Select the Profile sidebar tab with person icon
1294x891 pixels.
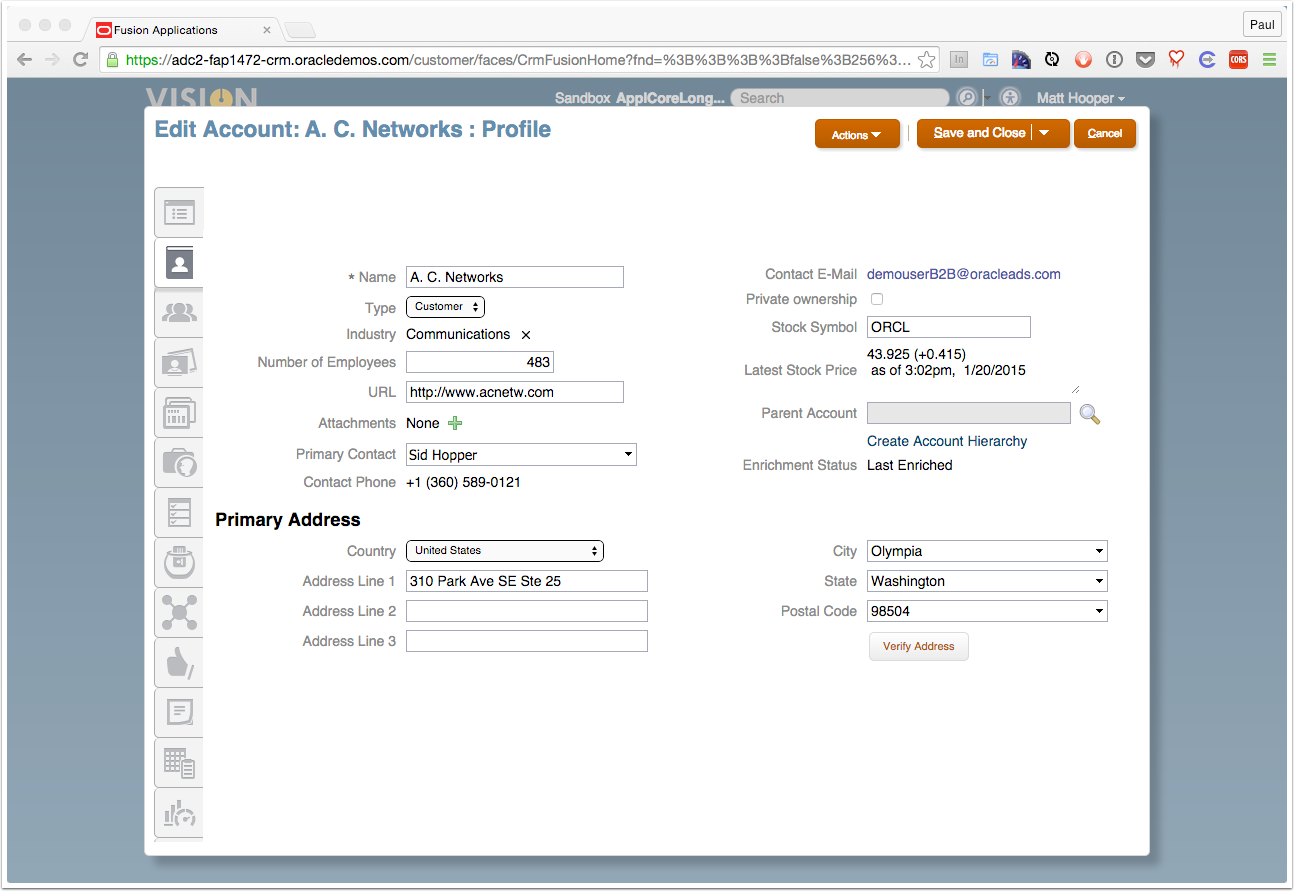[179, 264]
